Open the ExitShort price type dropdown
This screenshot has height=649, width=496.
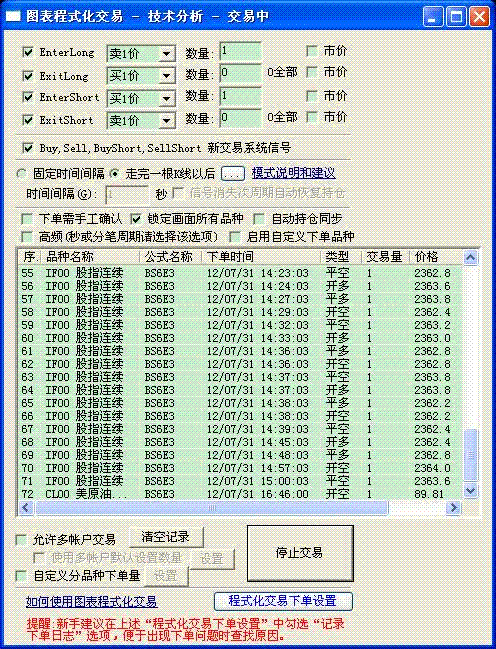coord(166,121)
